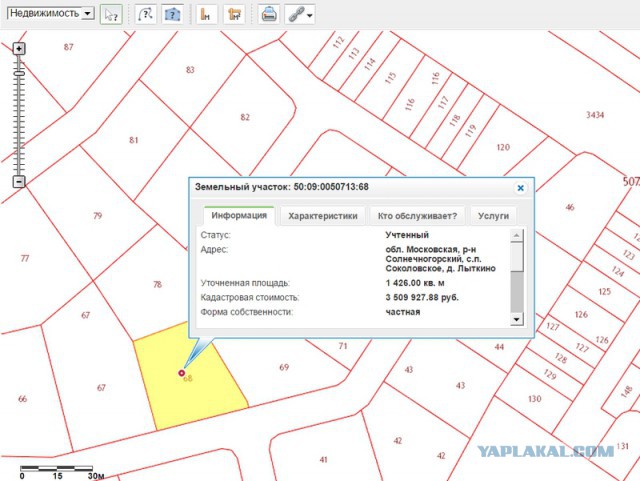Select the area query polygon tool
Screen dimensions: 640x481
pos(172,14)
